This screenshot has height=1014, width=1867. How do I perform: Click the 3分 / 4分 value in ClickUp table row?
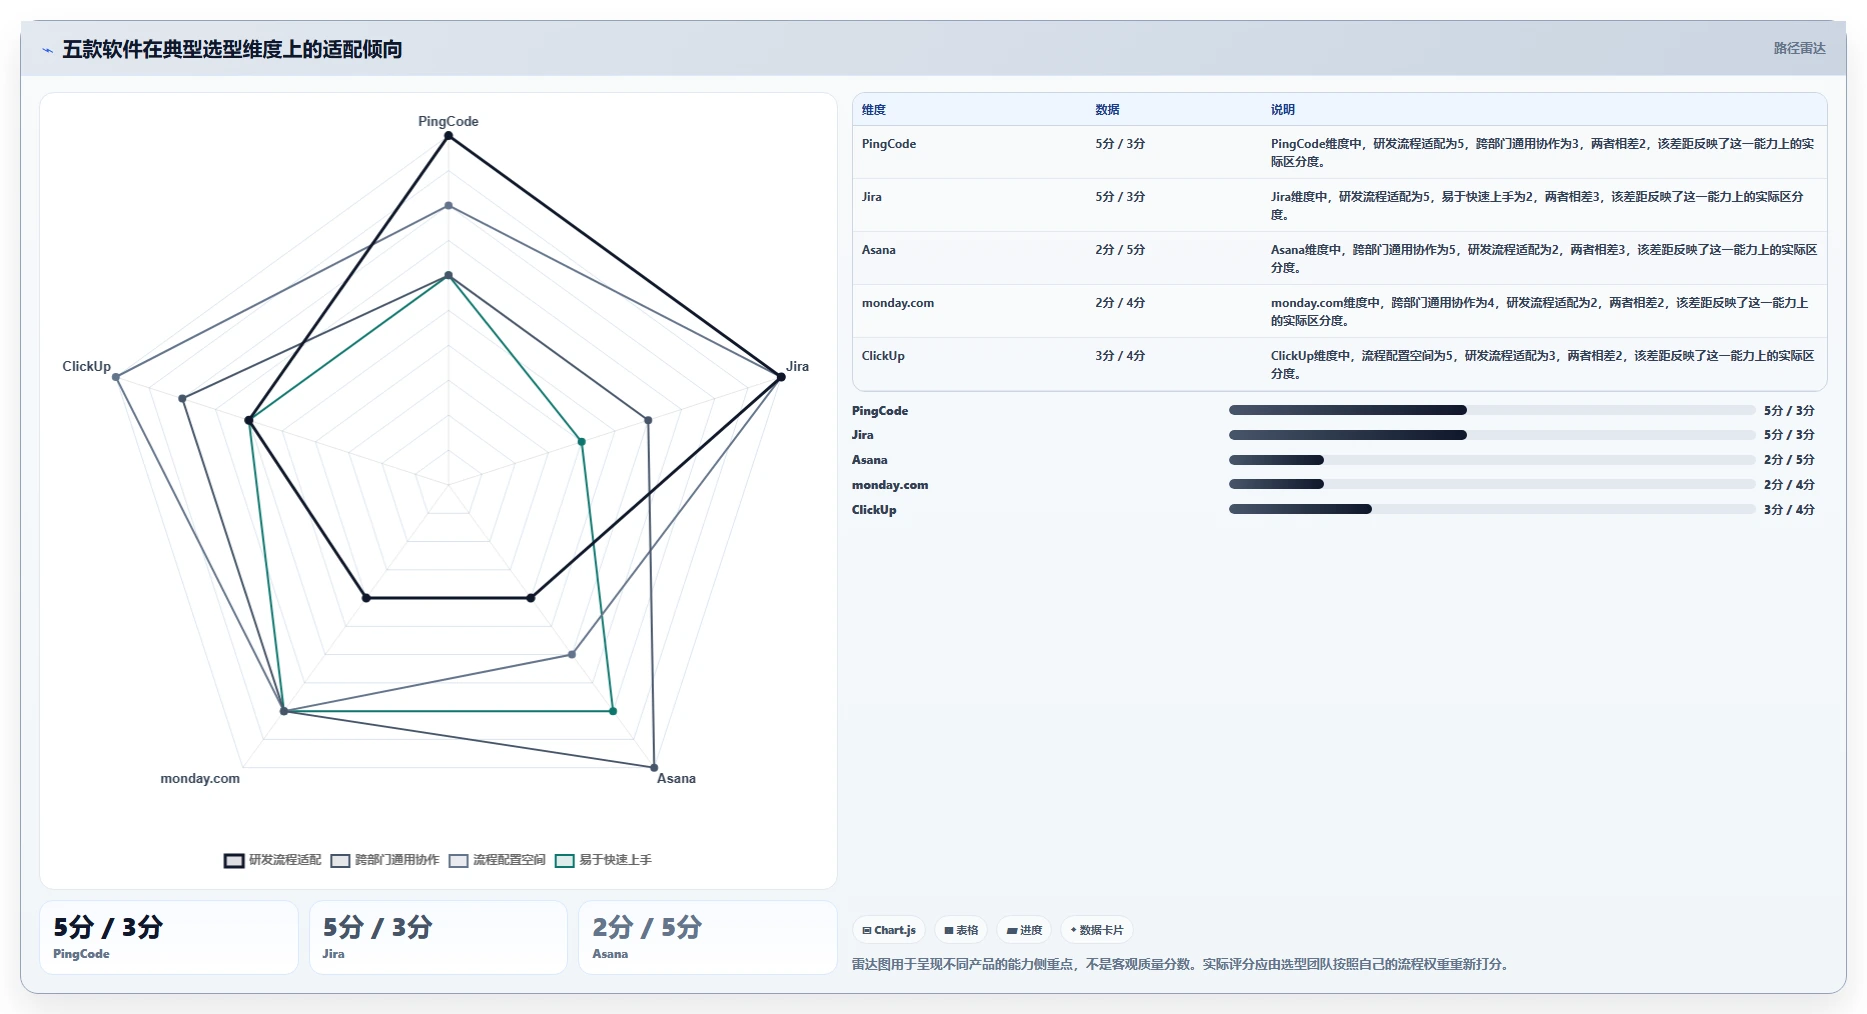[x=1120, y=356]
